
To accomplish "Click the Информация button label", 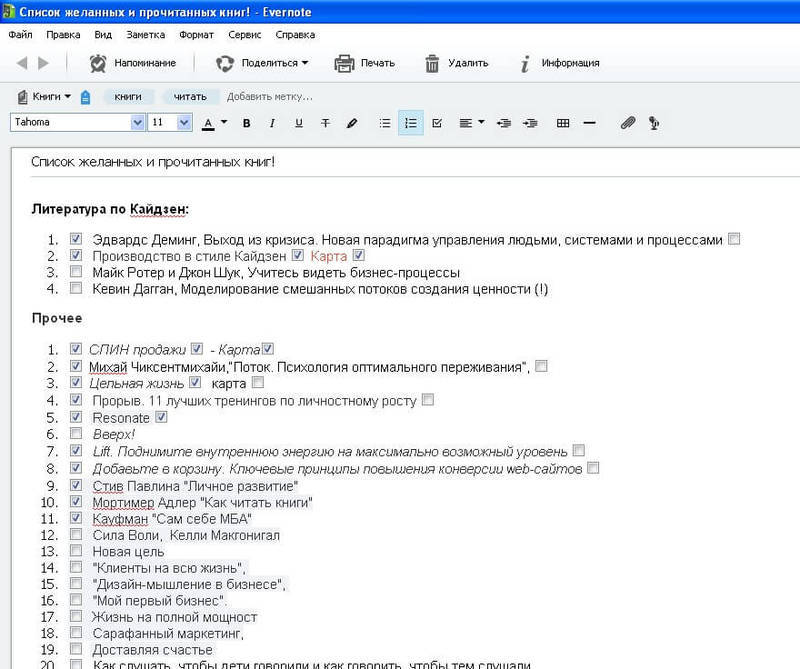I will click(570, 63).
